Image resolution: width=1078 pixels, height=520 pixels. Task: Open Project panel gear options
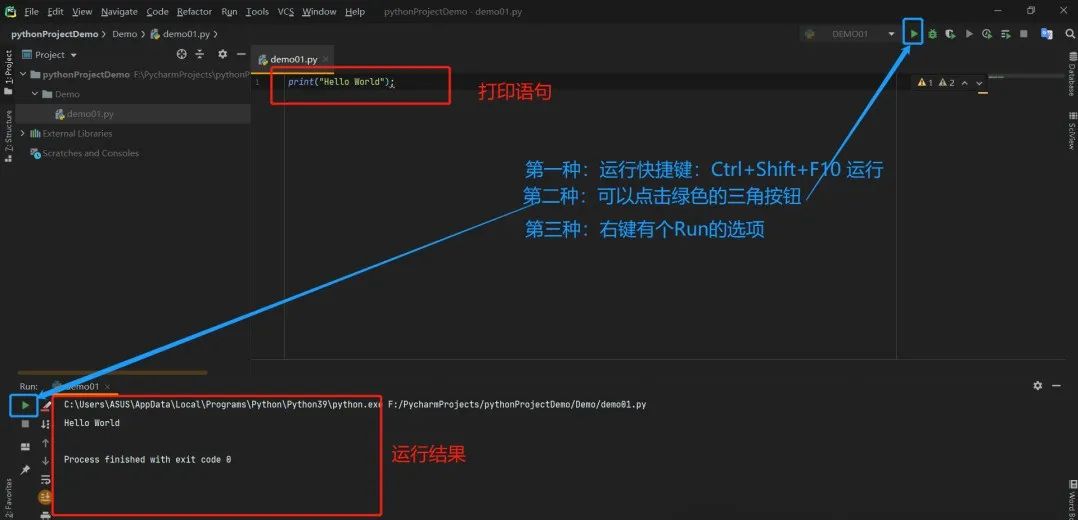pos(222,54)
